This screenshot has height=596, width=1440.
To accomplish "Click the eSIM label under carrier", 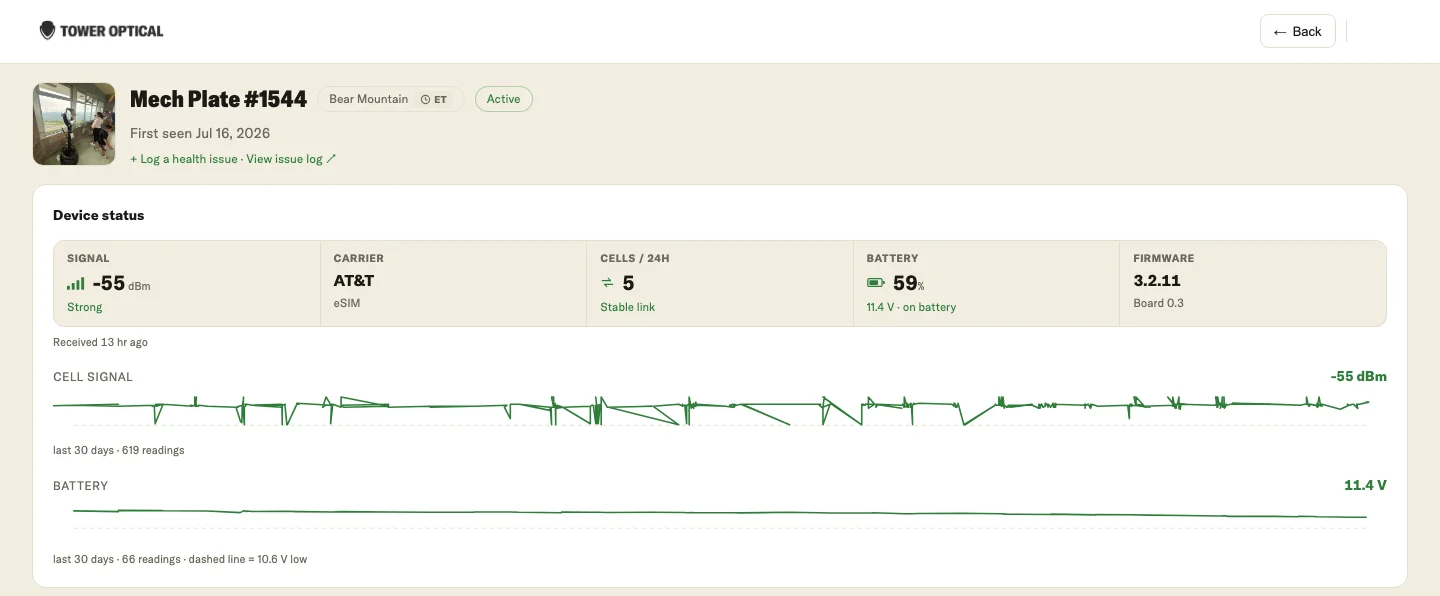I will tap(346, 303).
